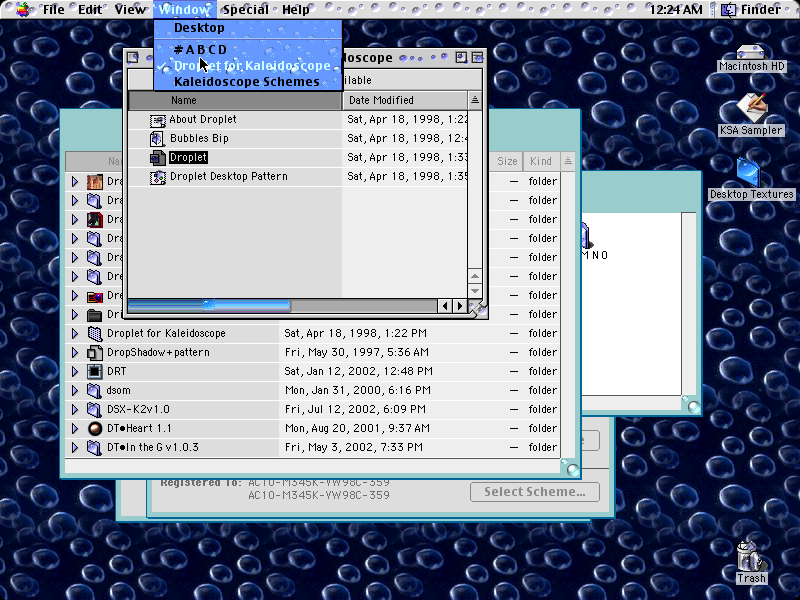This screenshot has height=600, width=800.
Task: Select the Droplet scheme file icon
Action: [x=157, y=158]
